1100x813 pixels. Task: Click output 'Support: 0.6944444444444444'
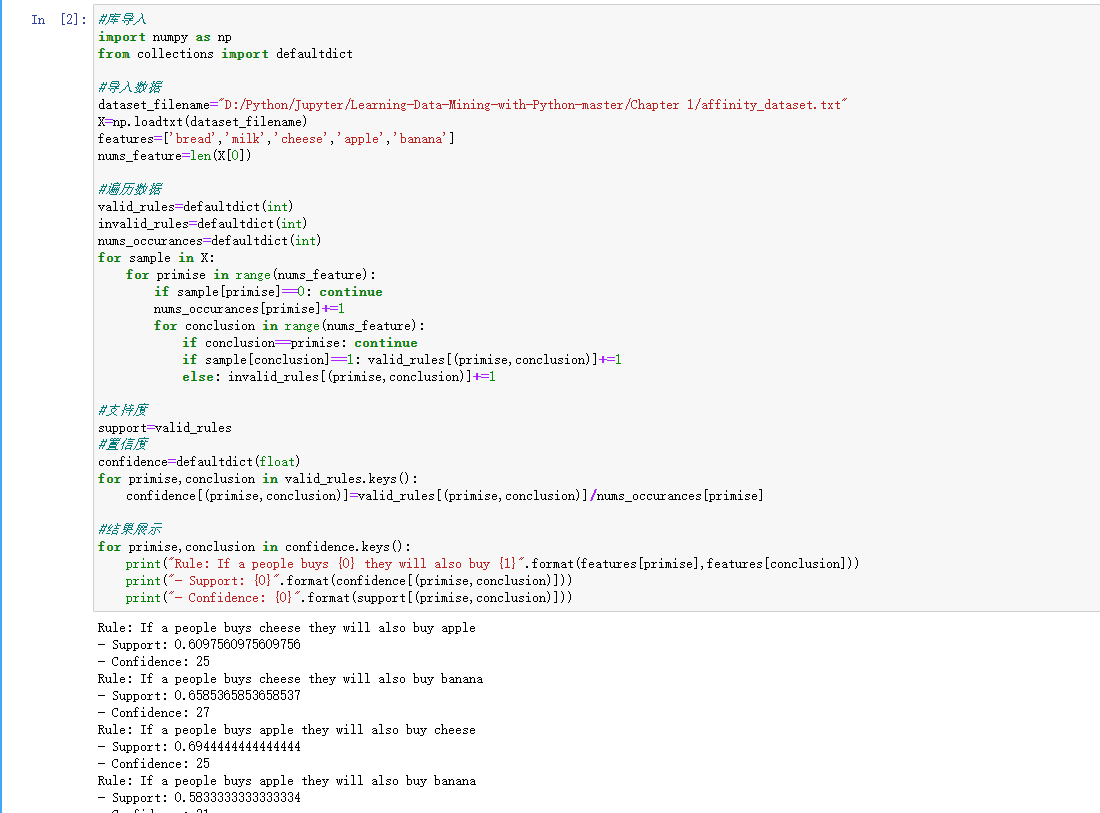[206, 747]
